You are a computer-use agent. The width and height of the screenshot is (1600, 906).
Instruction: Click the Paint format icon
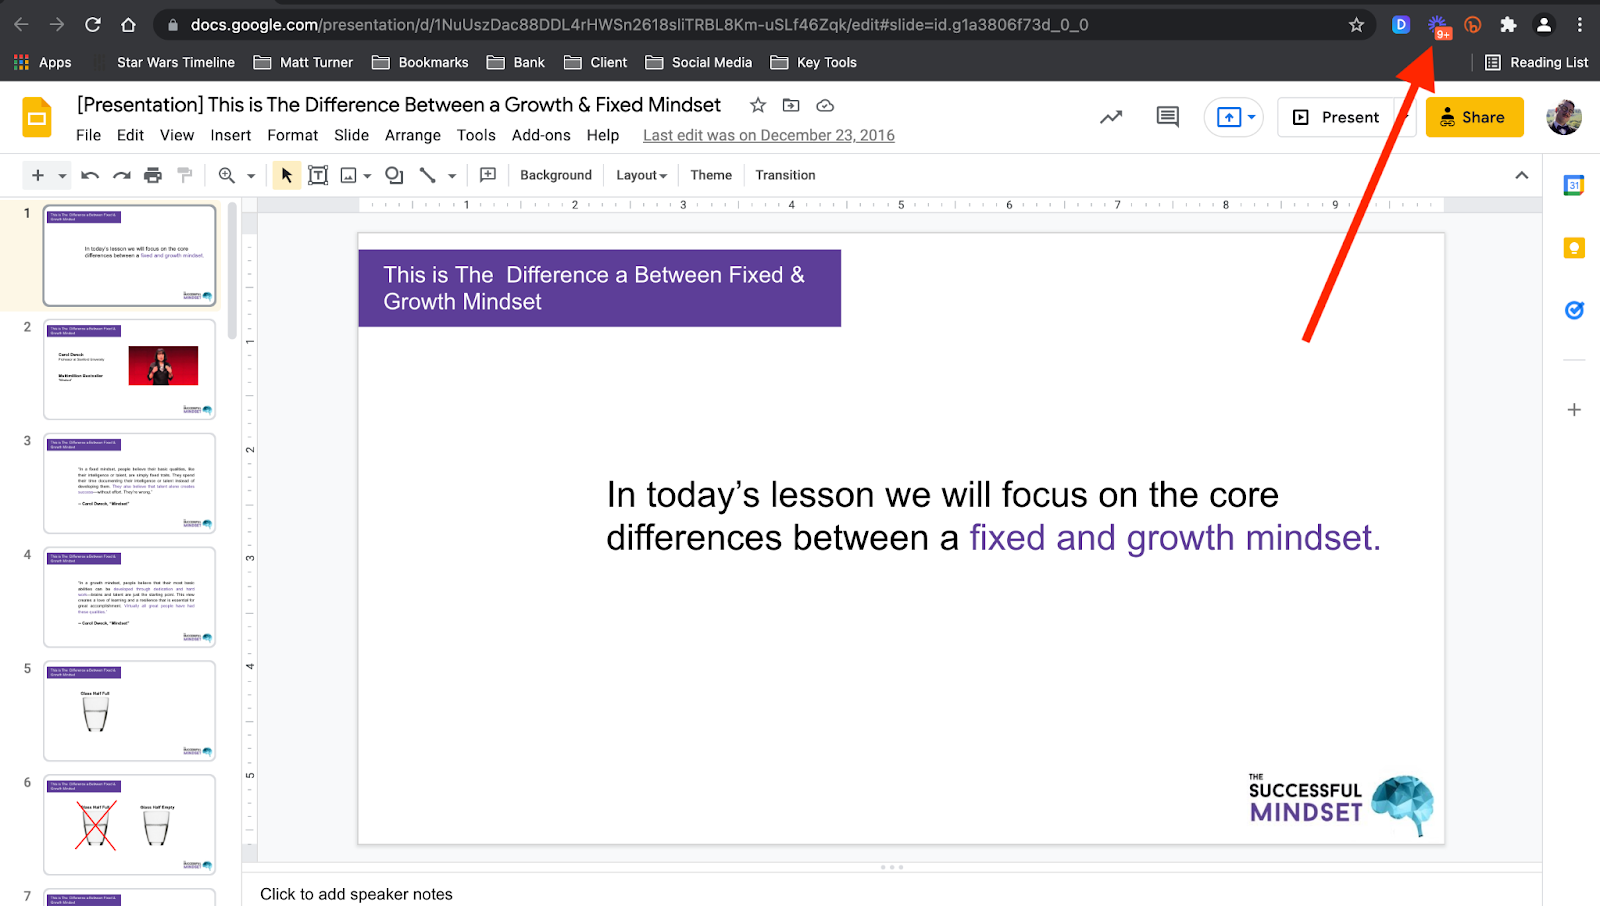[x=185, y=175]
